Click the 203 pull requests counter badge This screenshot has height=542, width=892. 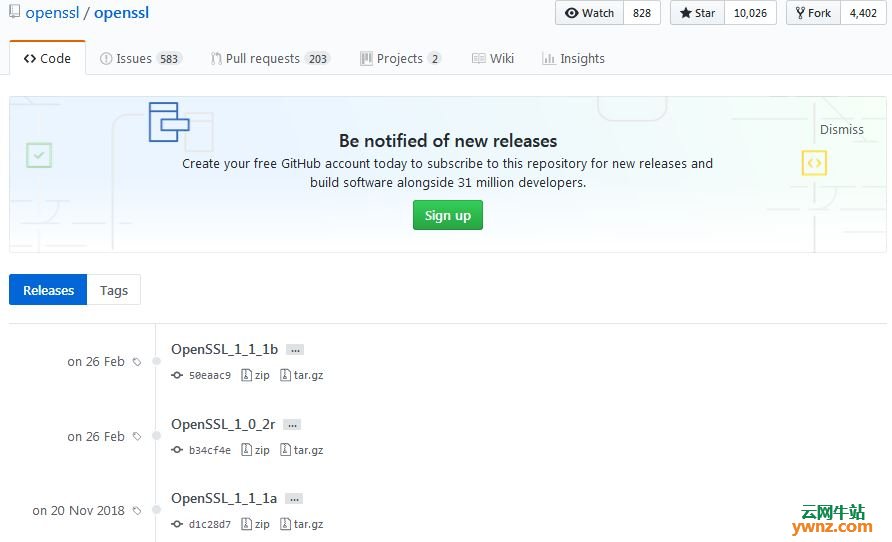pyautogui.click(x=317, y=59)
